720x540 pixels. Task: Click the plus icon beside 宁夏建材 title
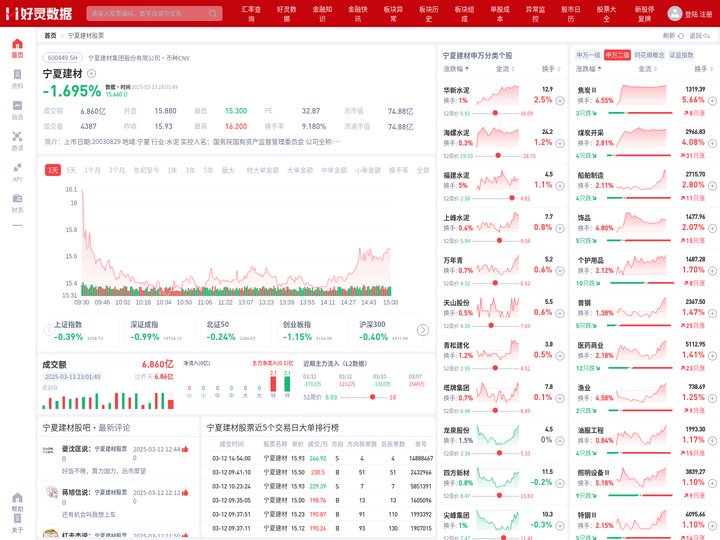point(91,73)
